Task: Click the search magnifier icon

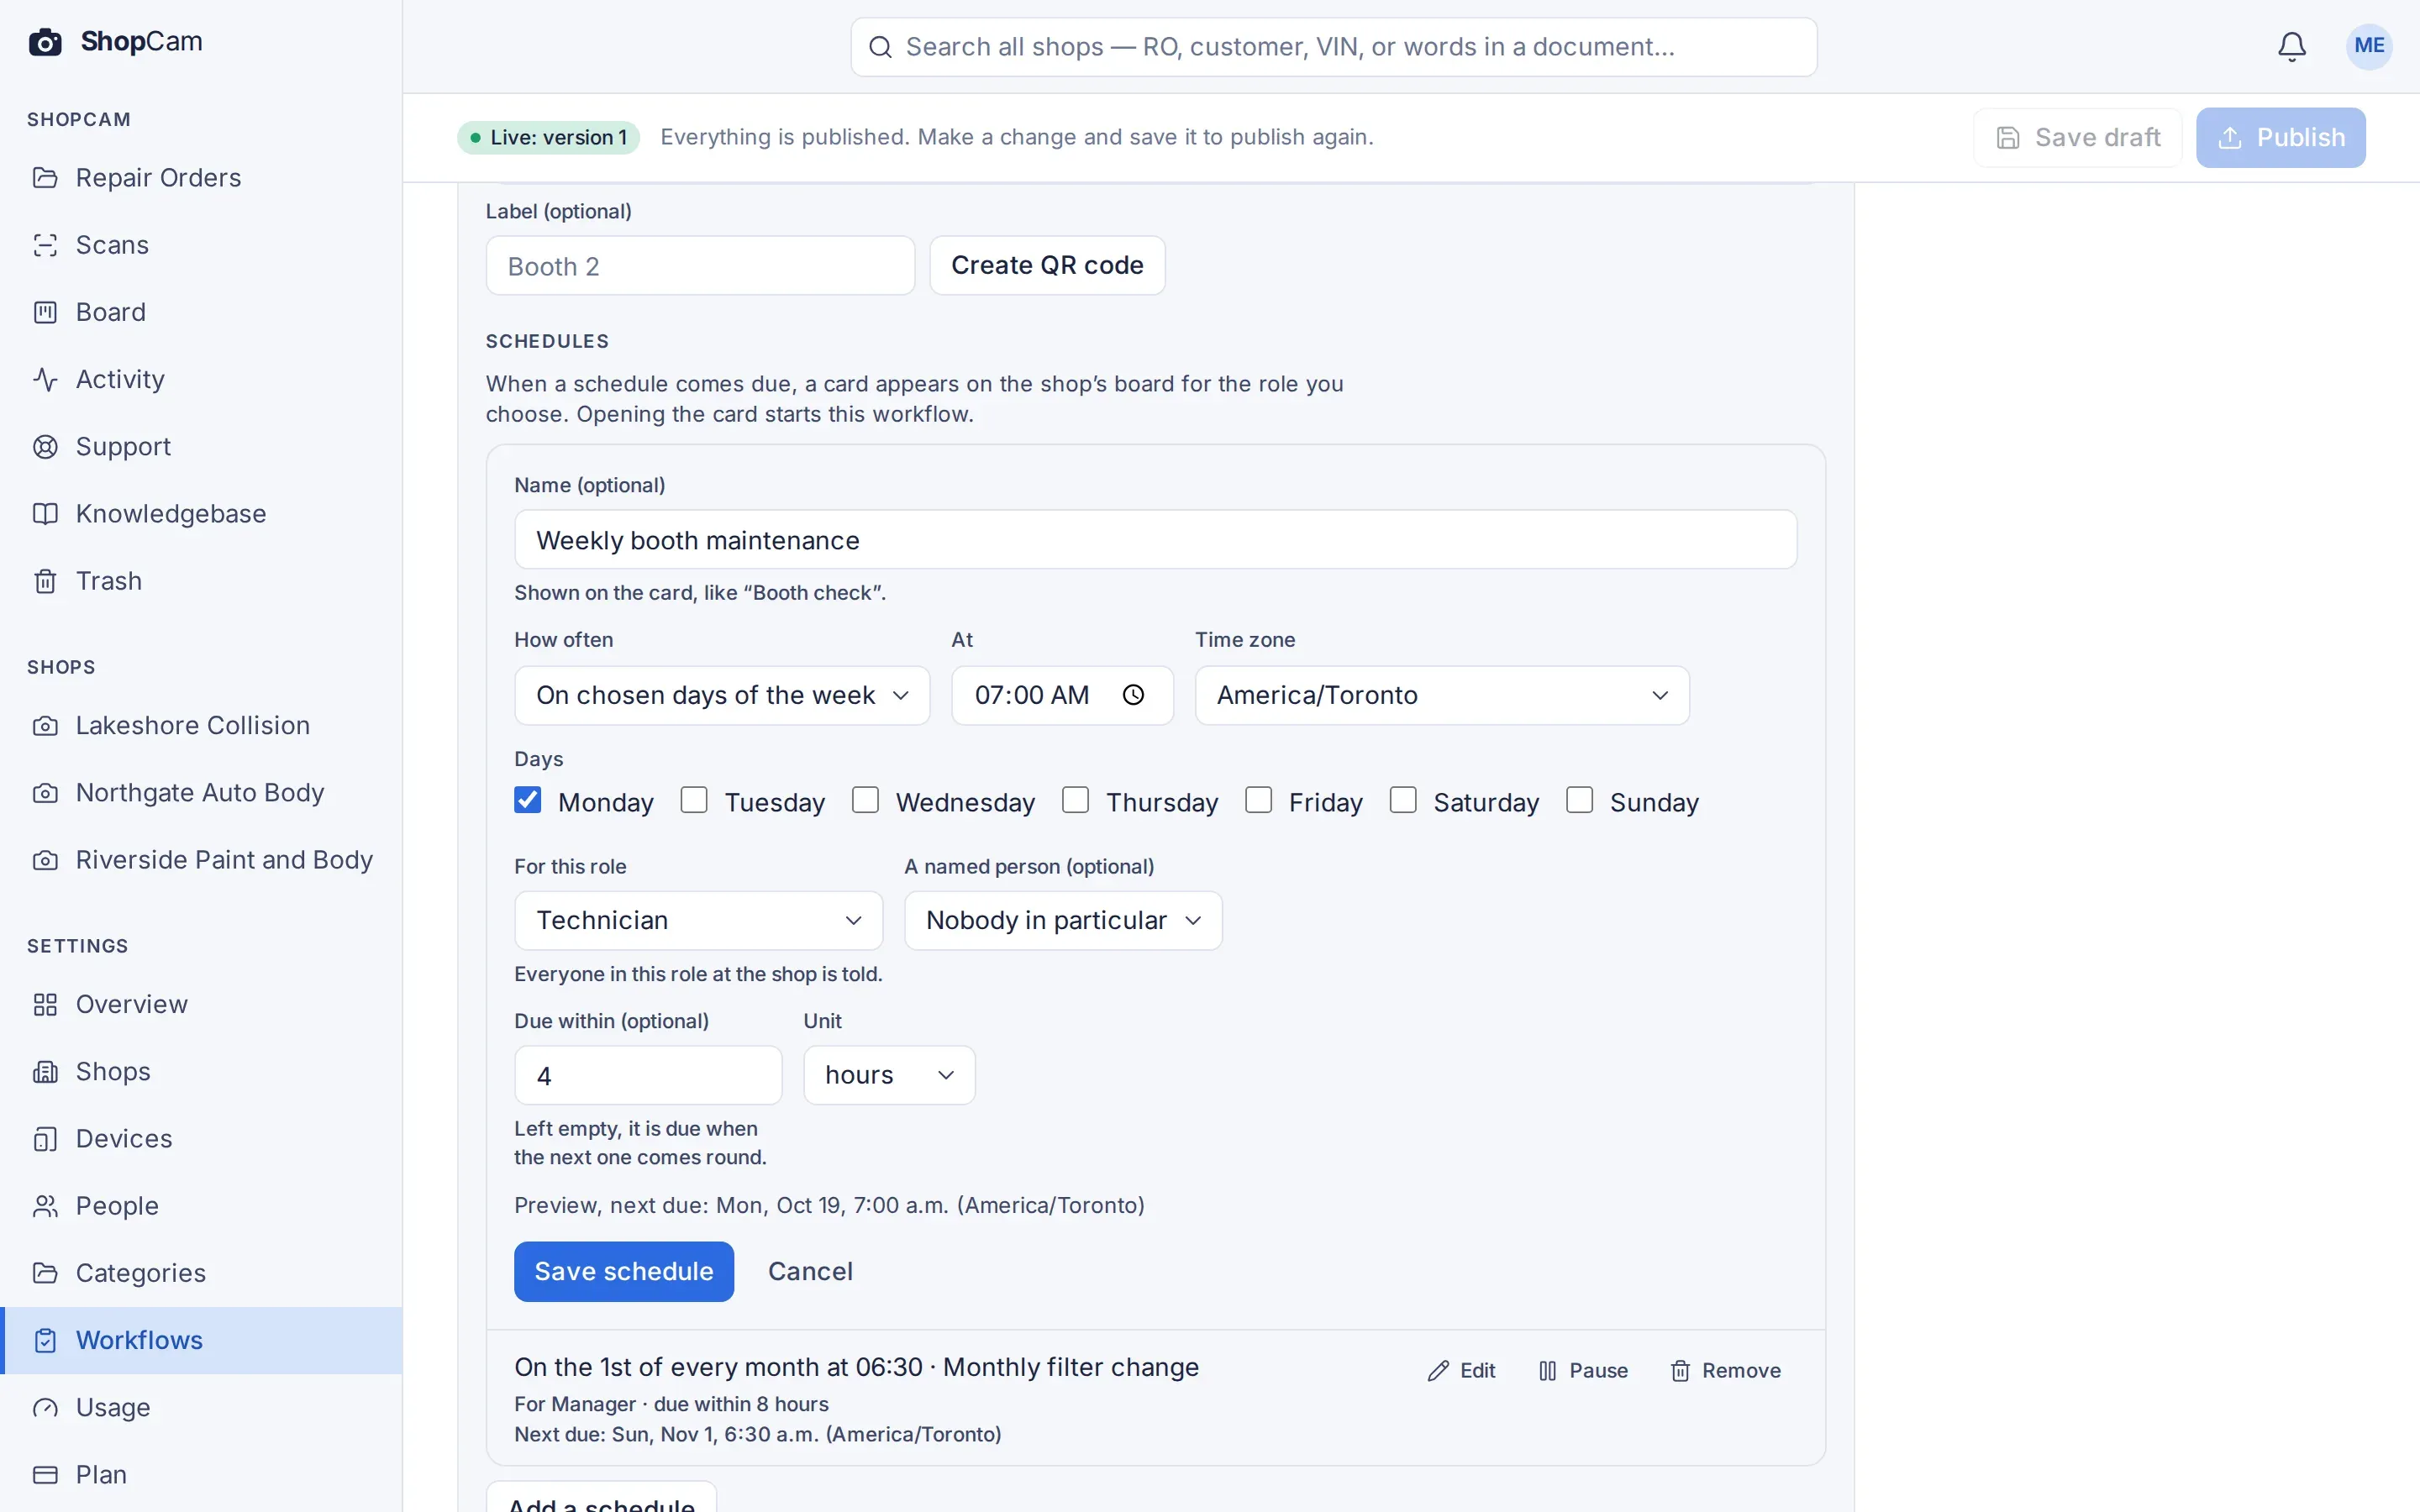Action: [880, 47]
